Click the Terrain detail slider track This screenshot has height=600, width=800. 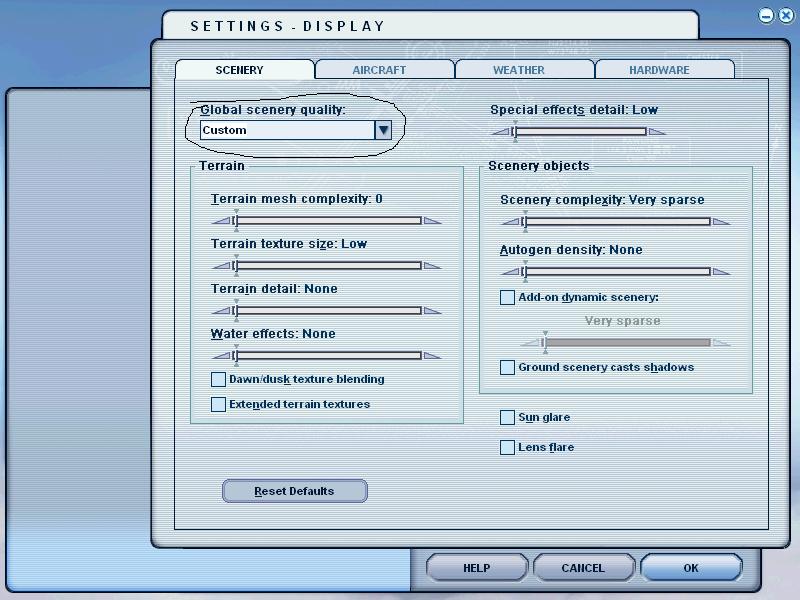click(328, 310)
